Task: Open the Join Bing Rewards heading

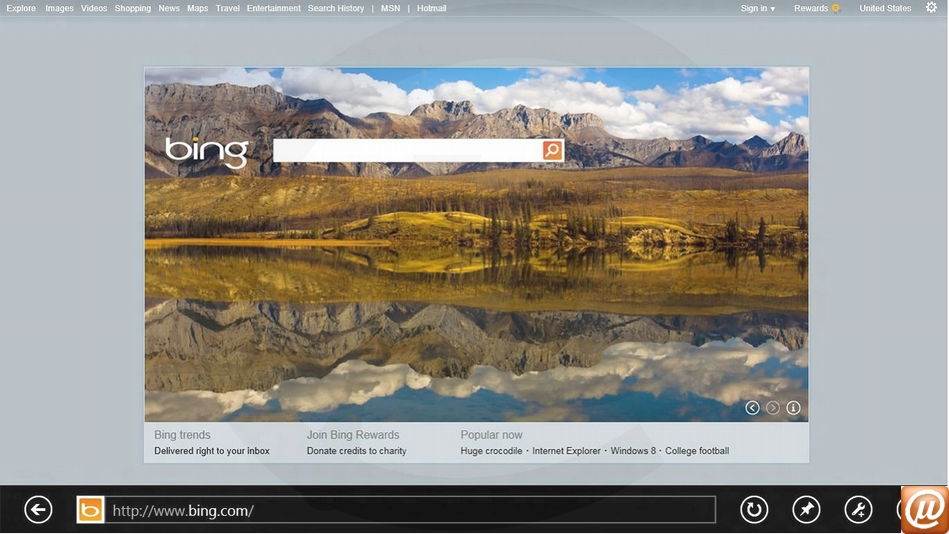Action: click(x=353, y=435)
